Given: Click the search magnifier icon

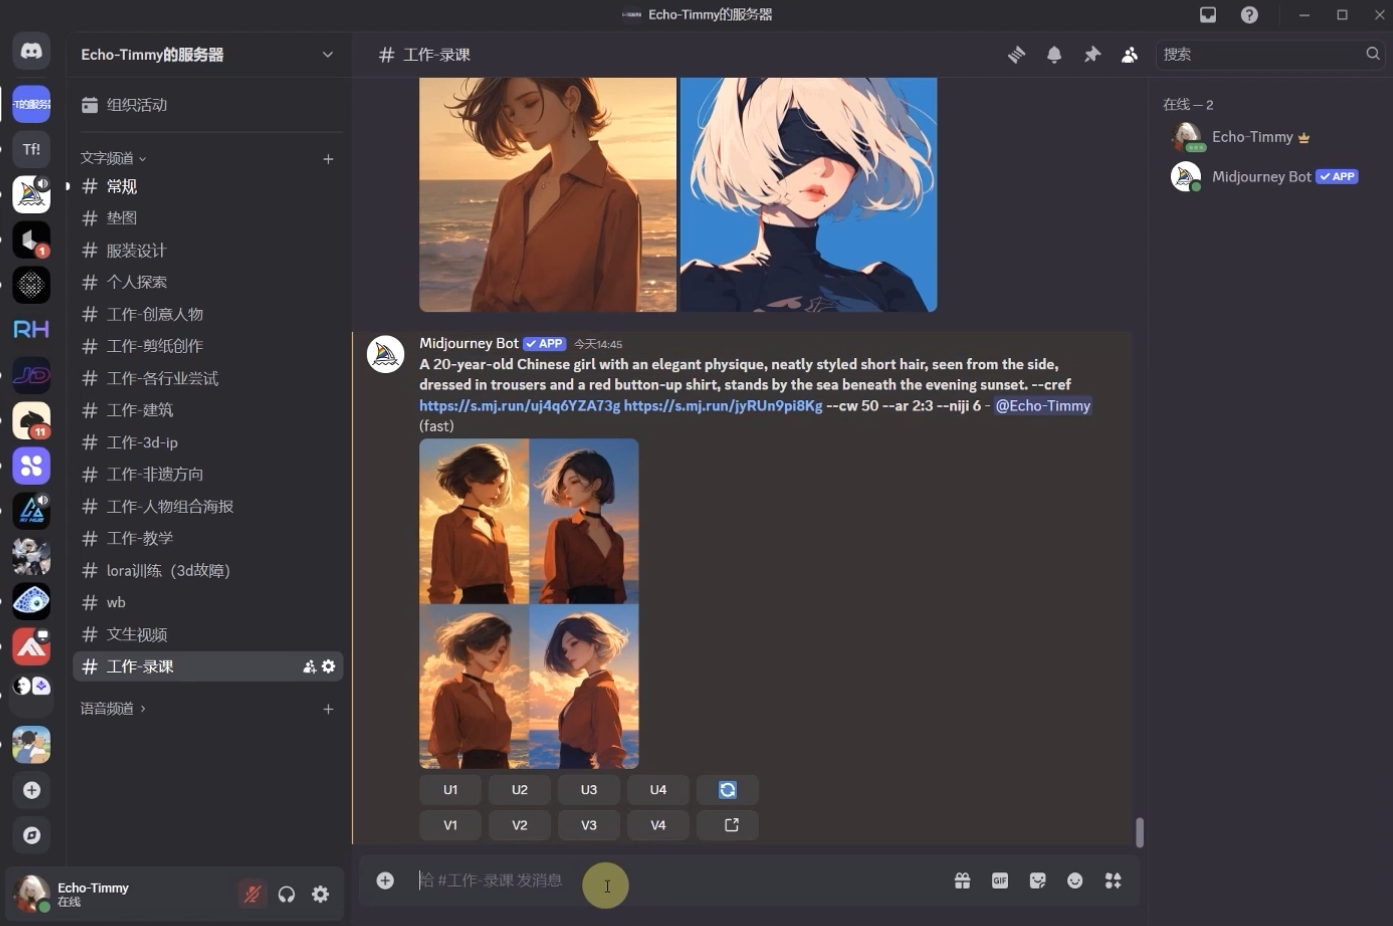Looking at the screenshot, I should pos(1373,54).
